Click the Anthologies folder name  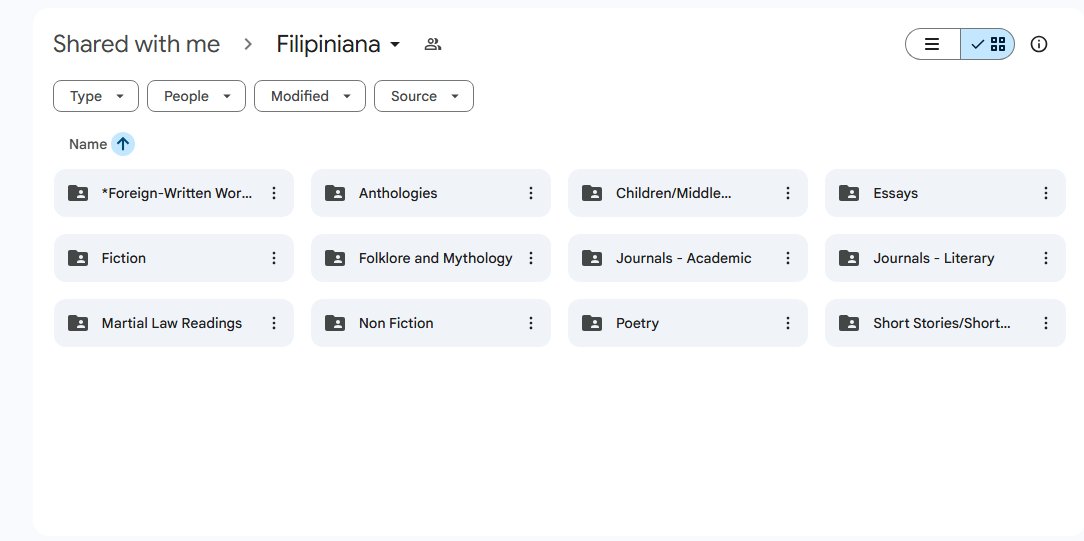(x=398, y=193)
